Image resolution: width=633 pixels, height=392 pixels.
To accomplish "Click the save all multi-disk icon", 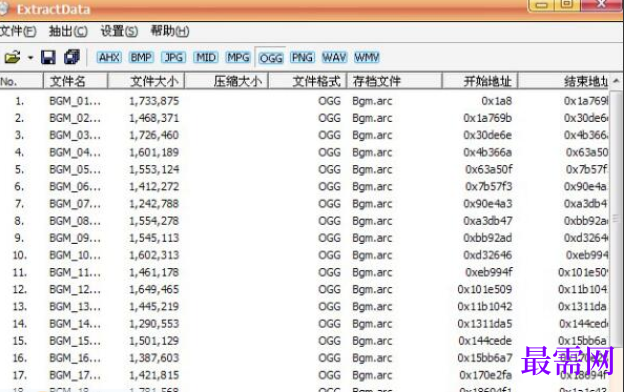I will pyautogui.click(x=72, y=57).
